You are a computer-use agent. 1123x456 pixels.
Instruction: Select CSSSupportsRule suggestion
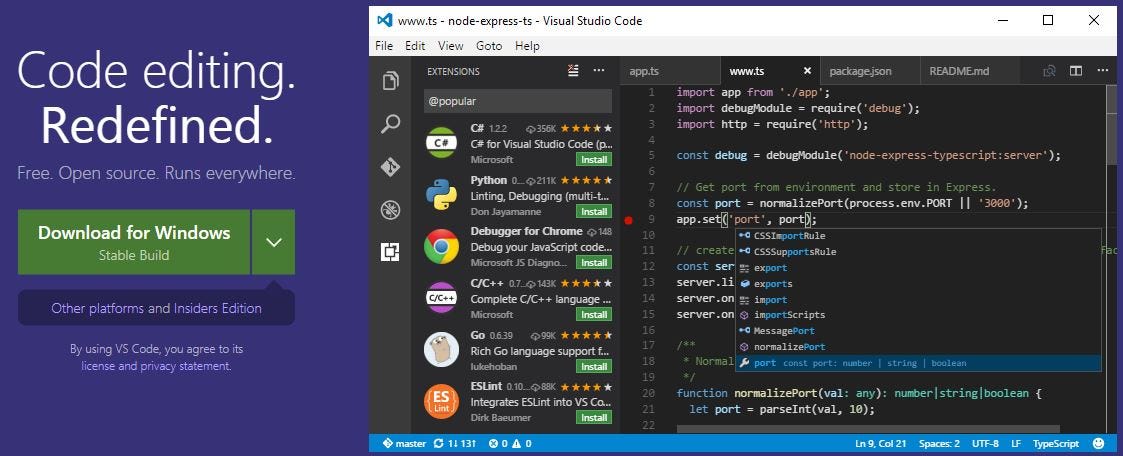919,251
